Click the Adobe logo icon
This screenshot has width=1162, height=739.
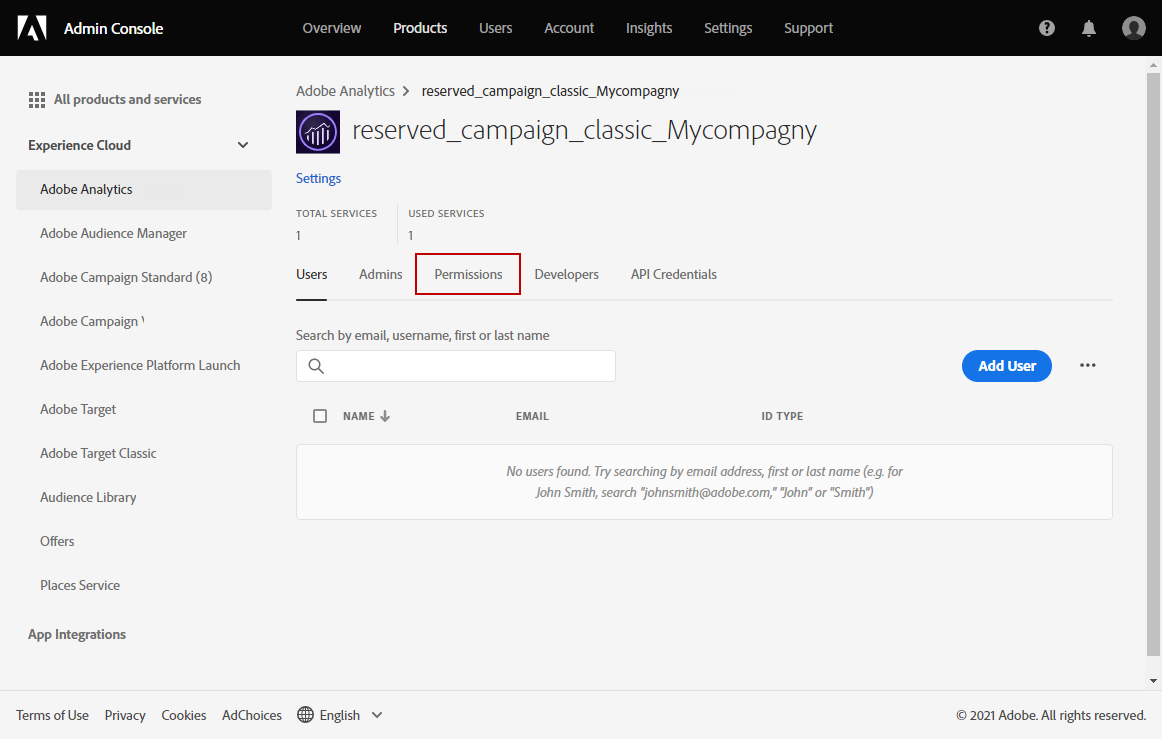click(x=32, y=28)
